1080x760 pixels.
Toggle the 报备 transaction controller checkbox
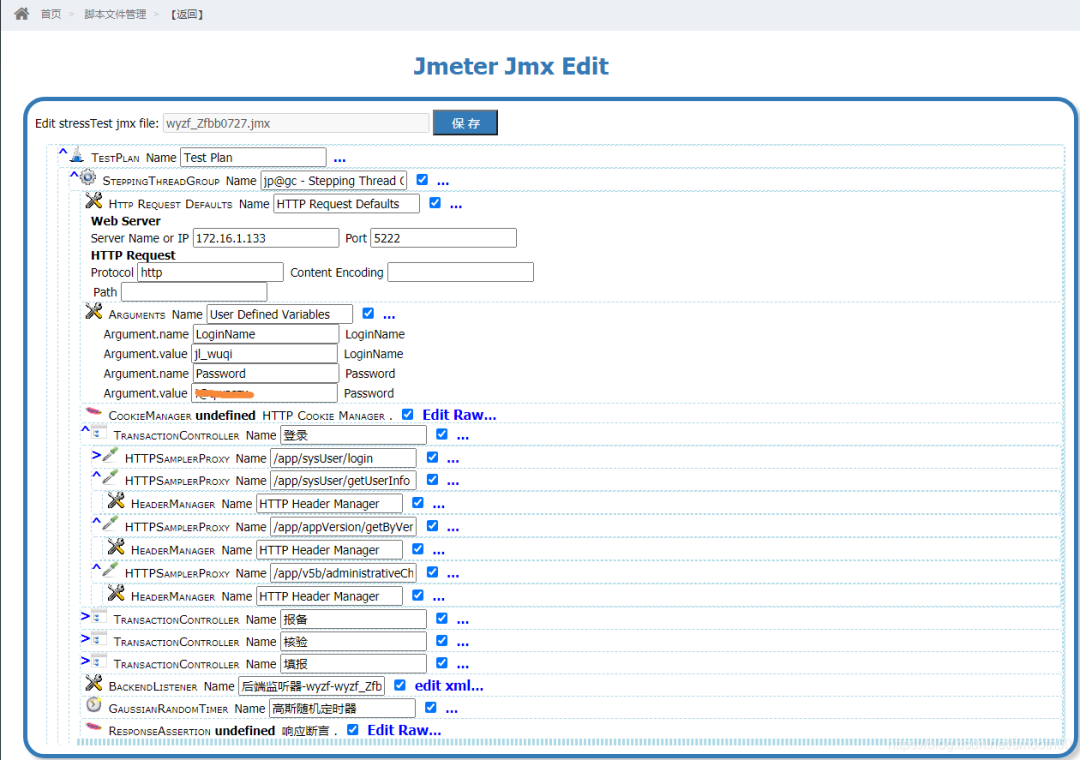(442, 619)
